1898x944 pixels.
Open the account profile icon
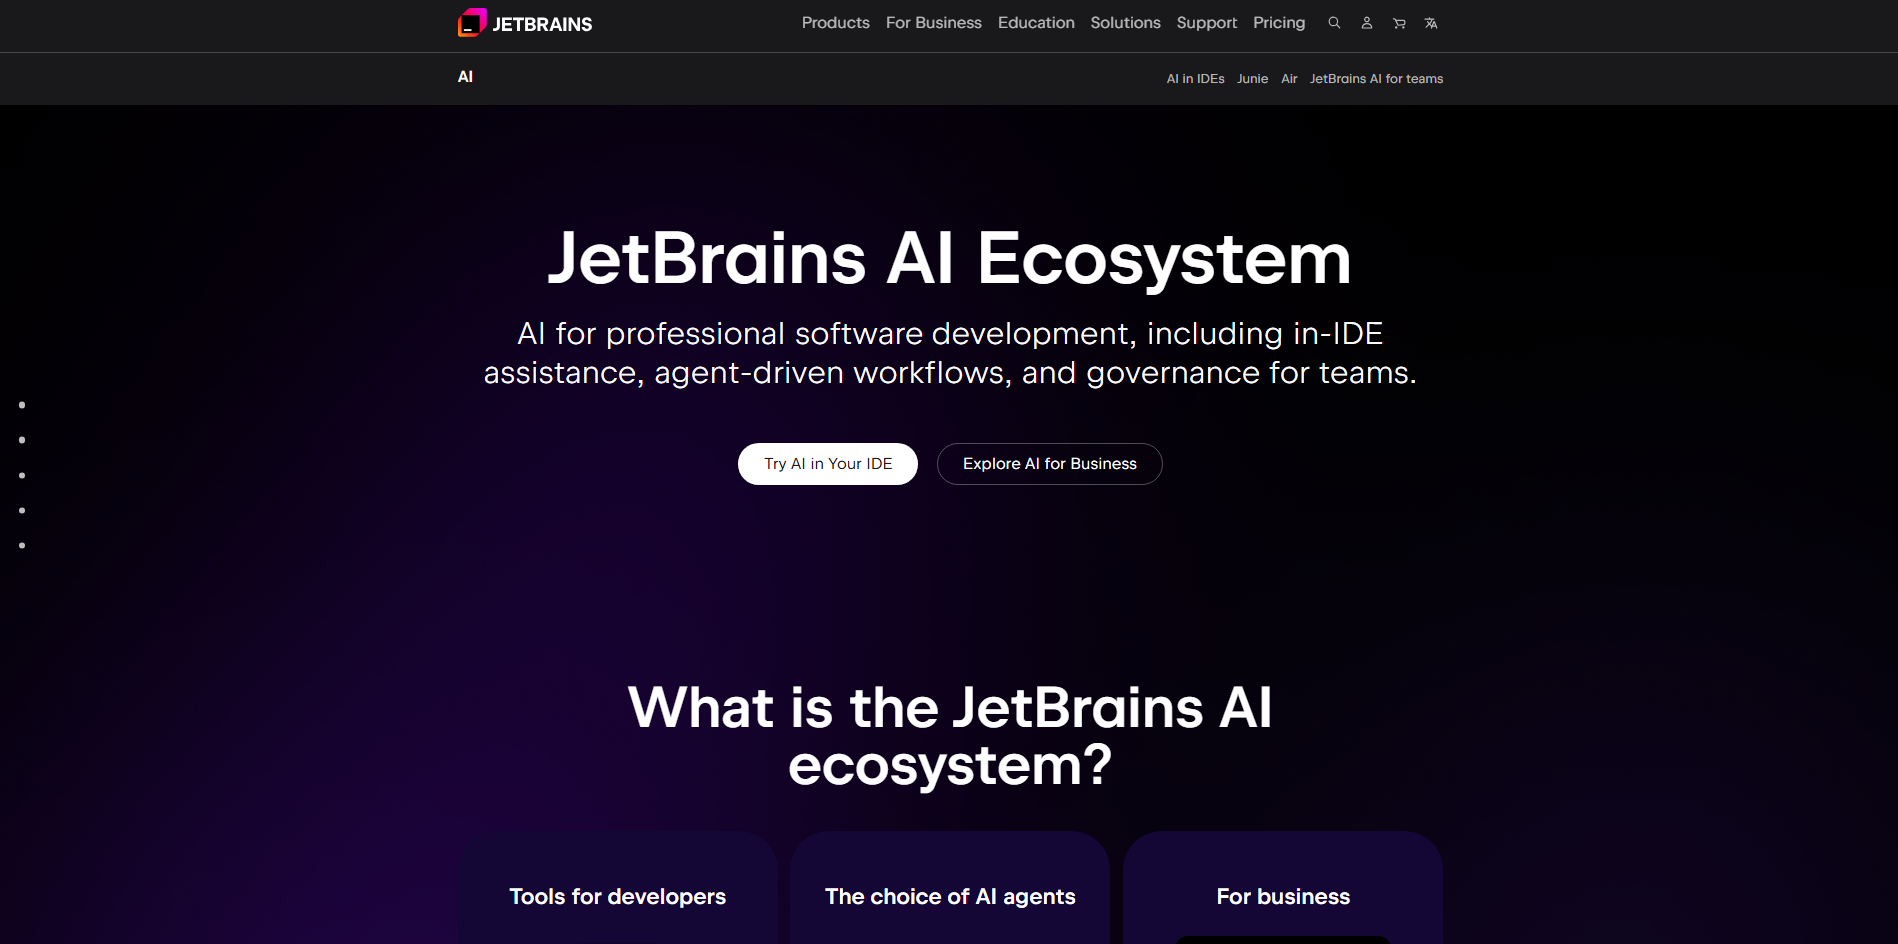(x=1367, y=23)
